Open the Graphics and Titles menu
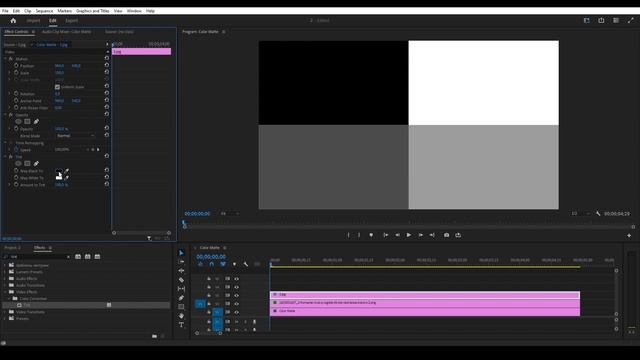This screenshot has width=640, height=360. (x=93, y=11)
